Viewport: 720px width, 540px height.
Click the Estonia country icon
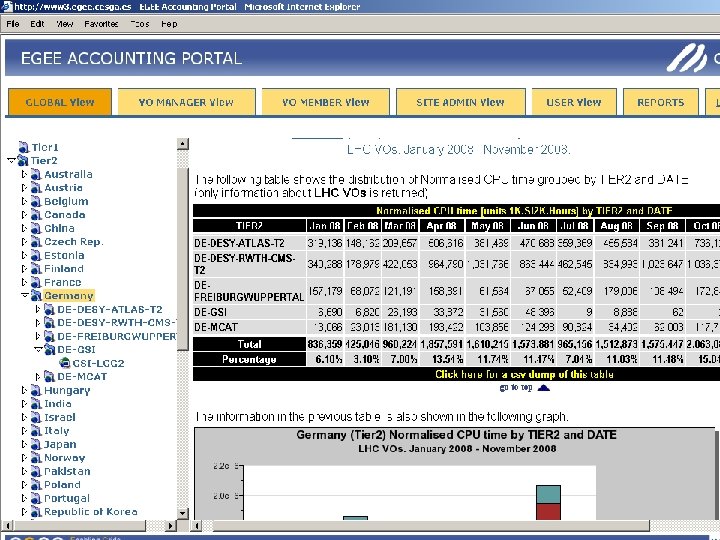pyautogui.click(x=36, y=255)
